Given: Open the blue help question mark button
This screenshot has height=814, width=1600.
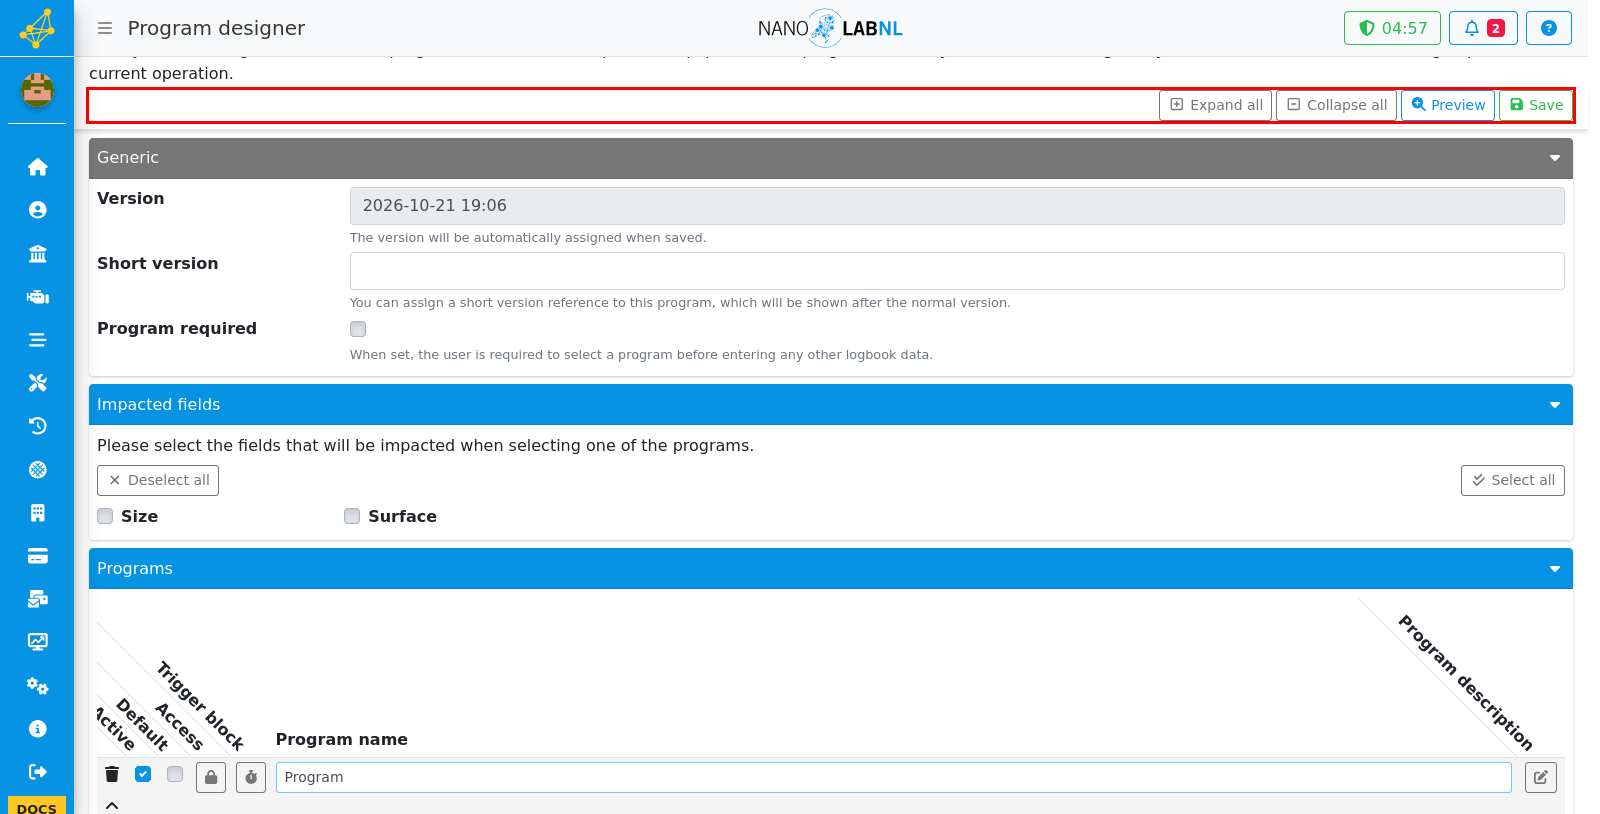Looking at the screenshot, I should pyautogui.click(x=1549, y=28).
